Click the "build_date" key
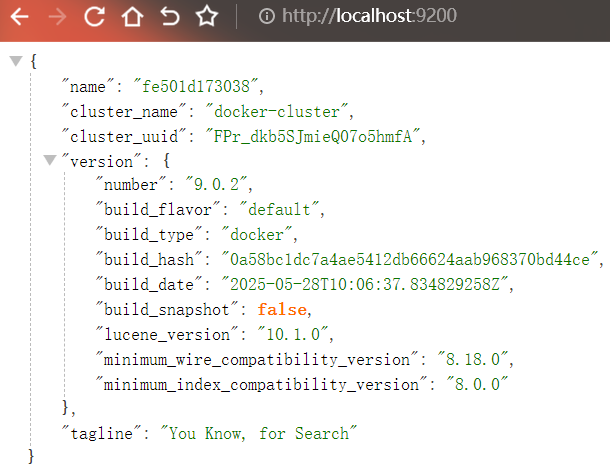Screen dimensions: 610x467 (149, 284)
